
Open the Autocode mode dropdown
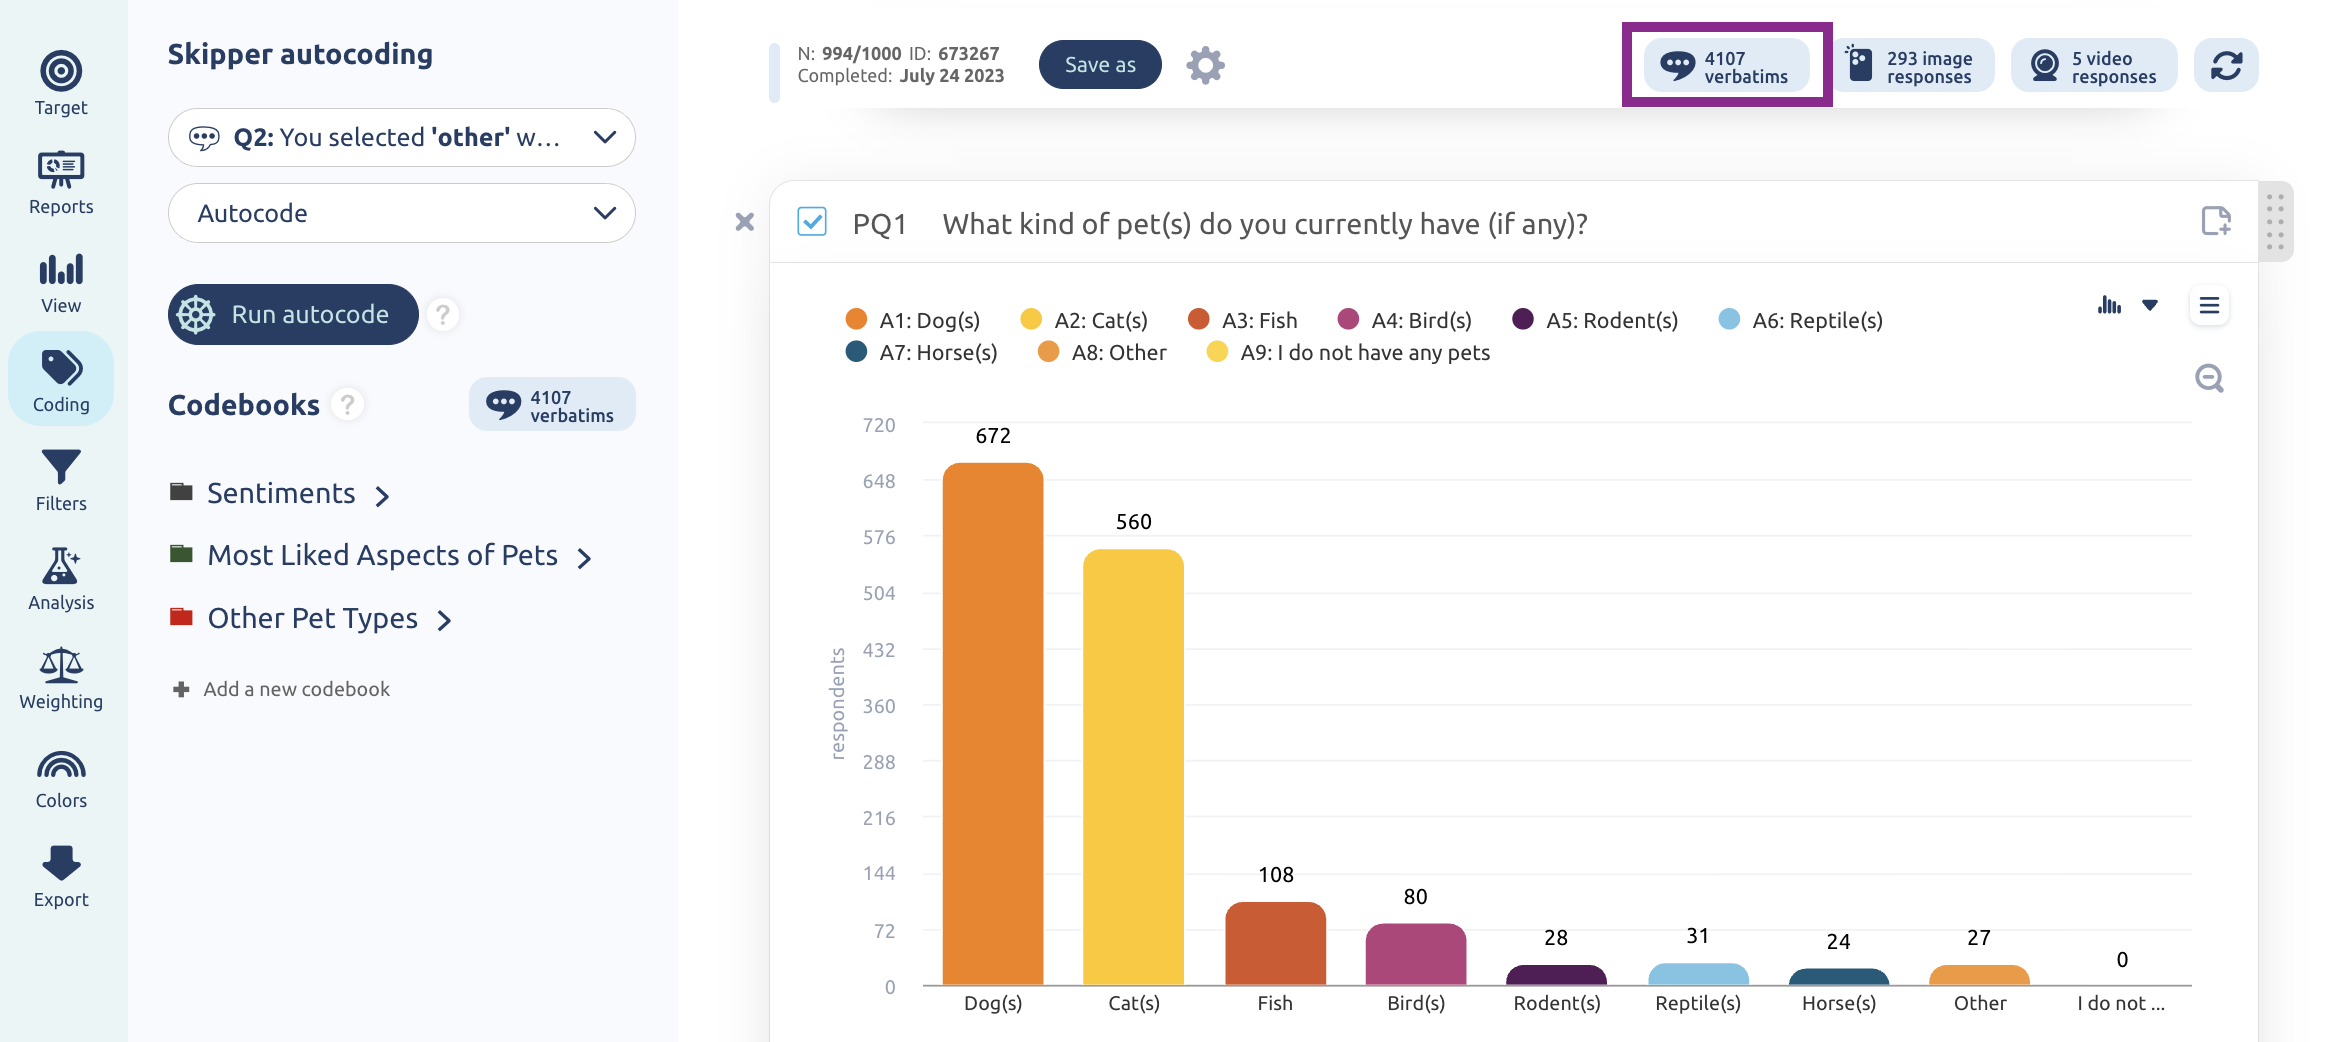click(x=402, y=213)
